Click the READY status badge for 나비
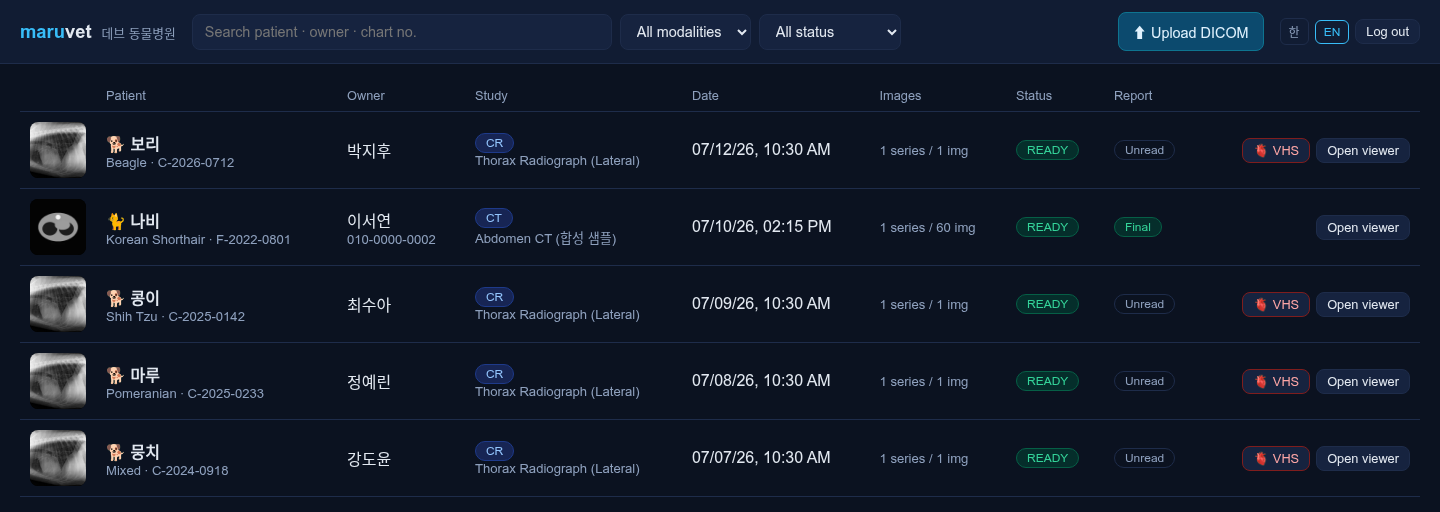The width and height of the screenshot is (1440, 512). pyautogui.click(x=1047, y=227)
